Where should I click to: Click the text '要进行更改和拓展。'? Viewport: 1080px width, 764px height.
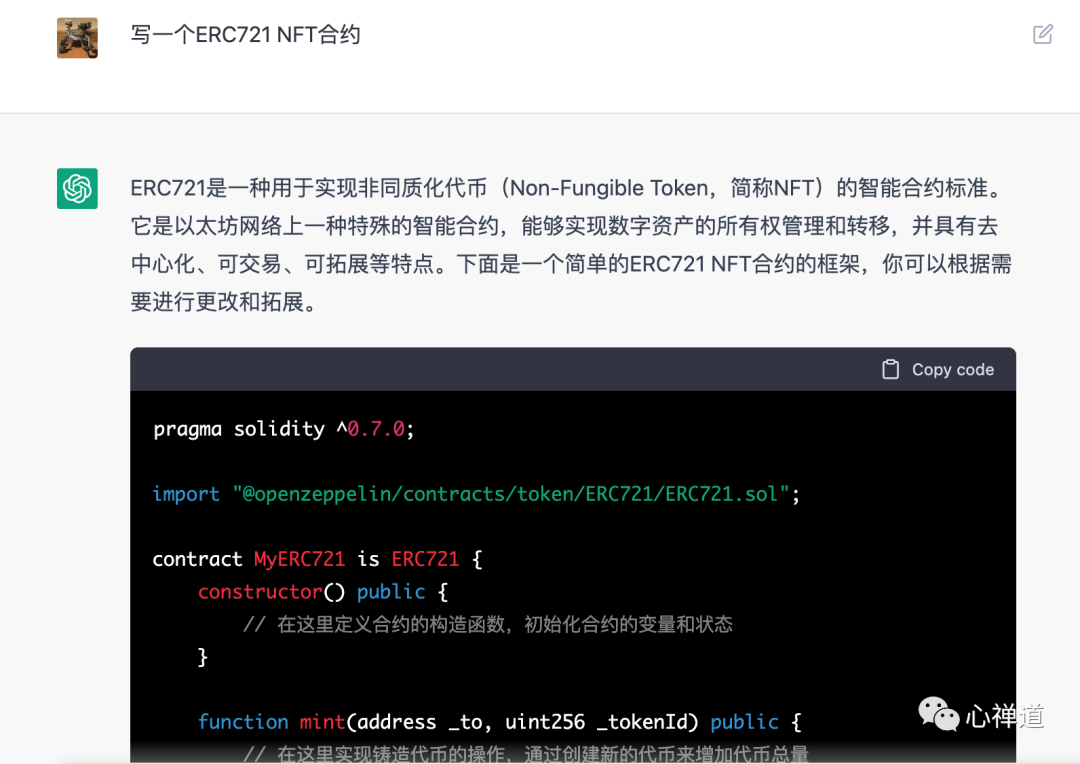(224, 302)
